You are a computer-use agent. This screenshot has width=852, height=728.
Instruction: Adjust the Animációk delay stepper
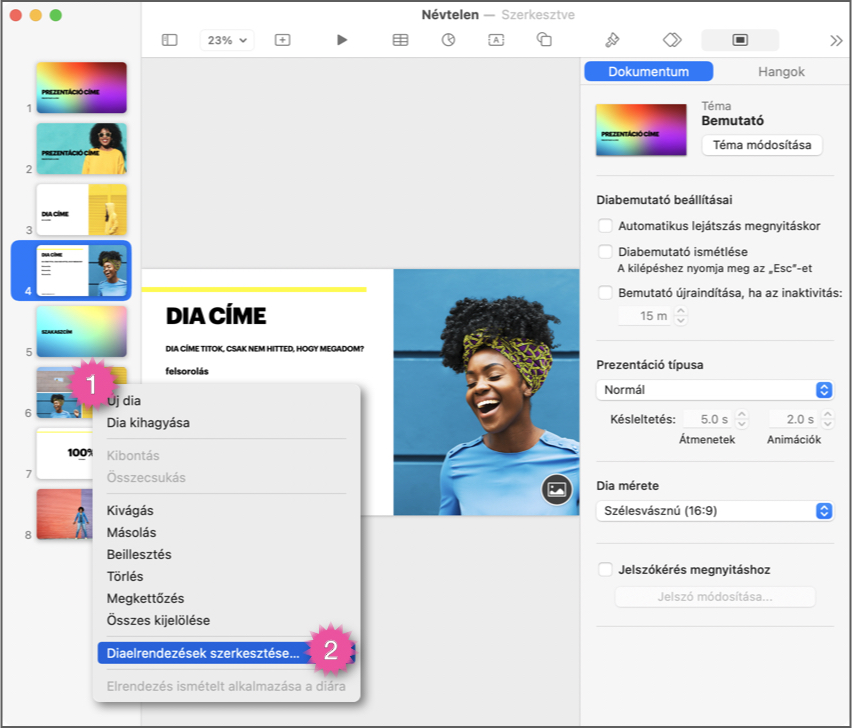pyautogui.click(x=828, y=419)
